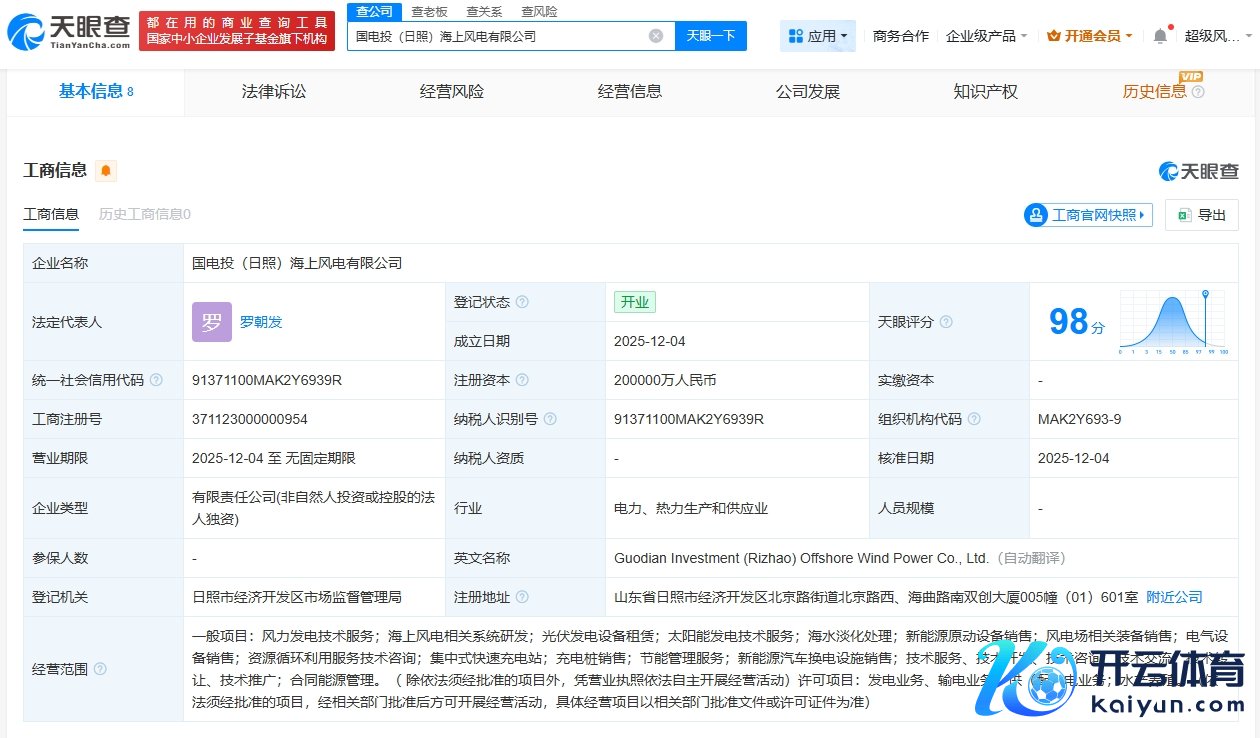Clear the search box with X icon
Screen dimensions: 1260x738
point(656,36)
